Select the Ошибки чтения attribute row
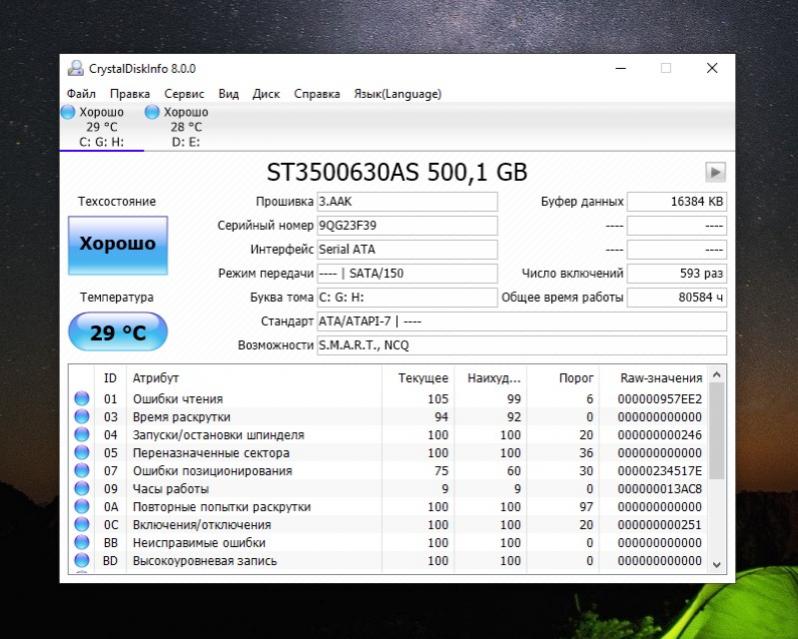This screenshot has height=639, width=798. [389, 398]
